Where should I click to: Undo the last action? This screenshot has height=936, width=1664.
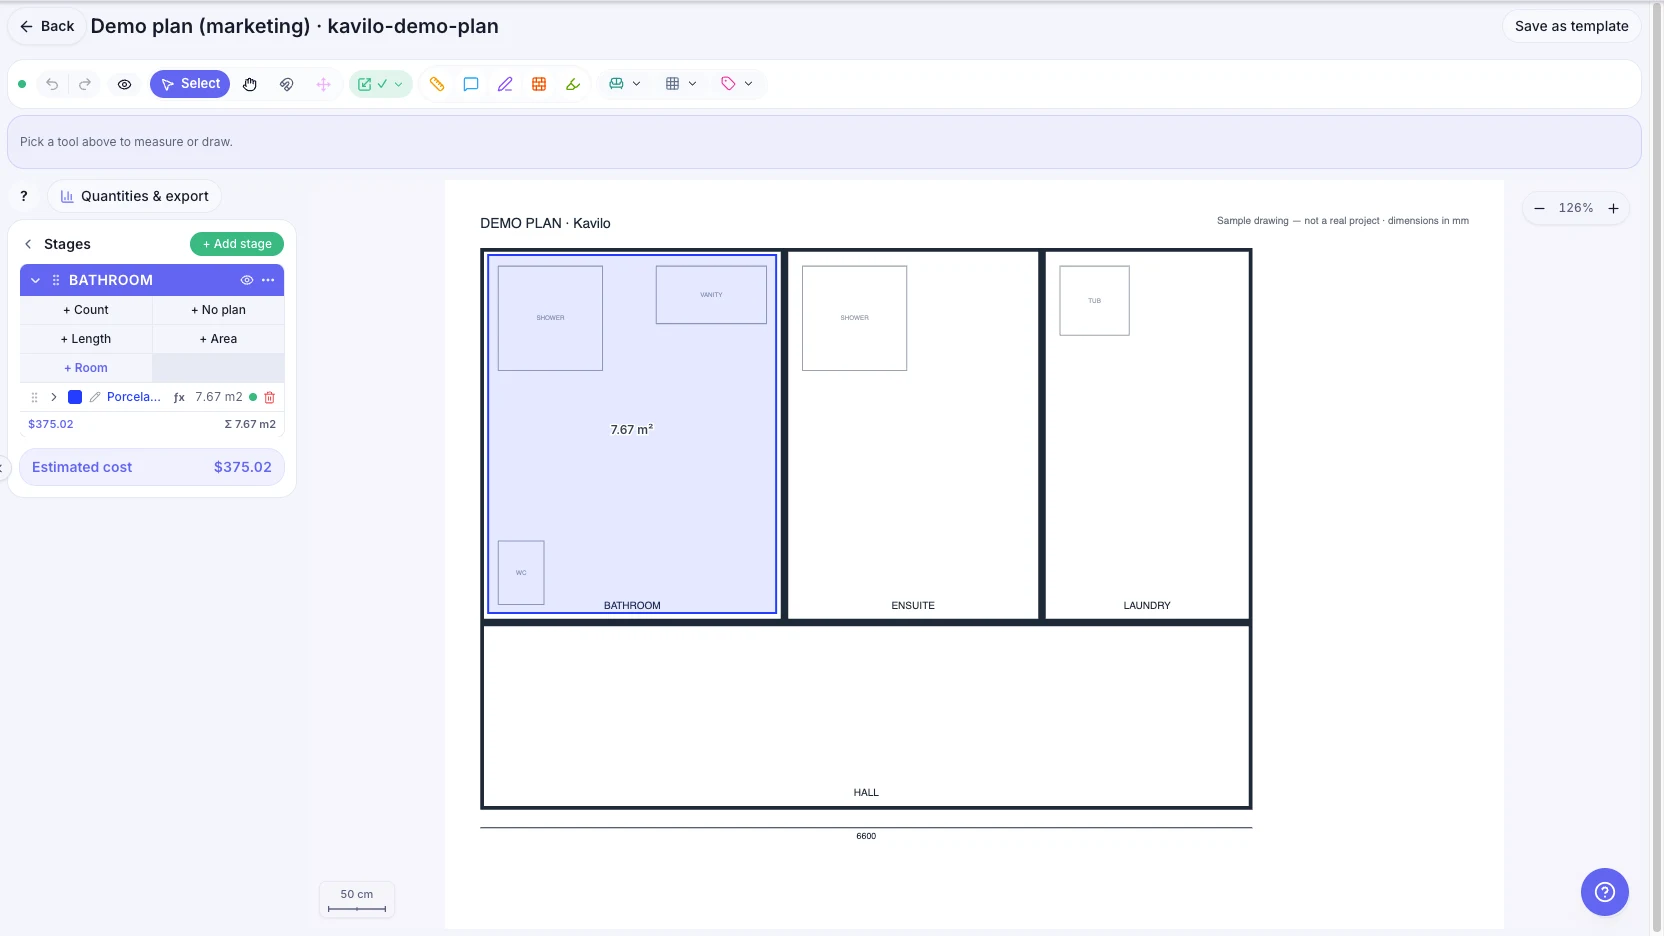(x=52, y=84)
